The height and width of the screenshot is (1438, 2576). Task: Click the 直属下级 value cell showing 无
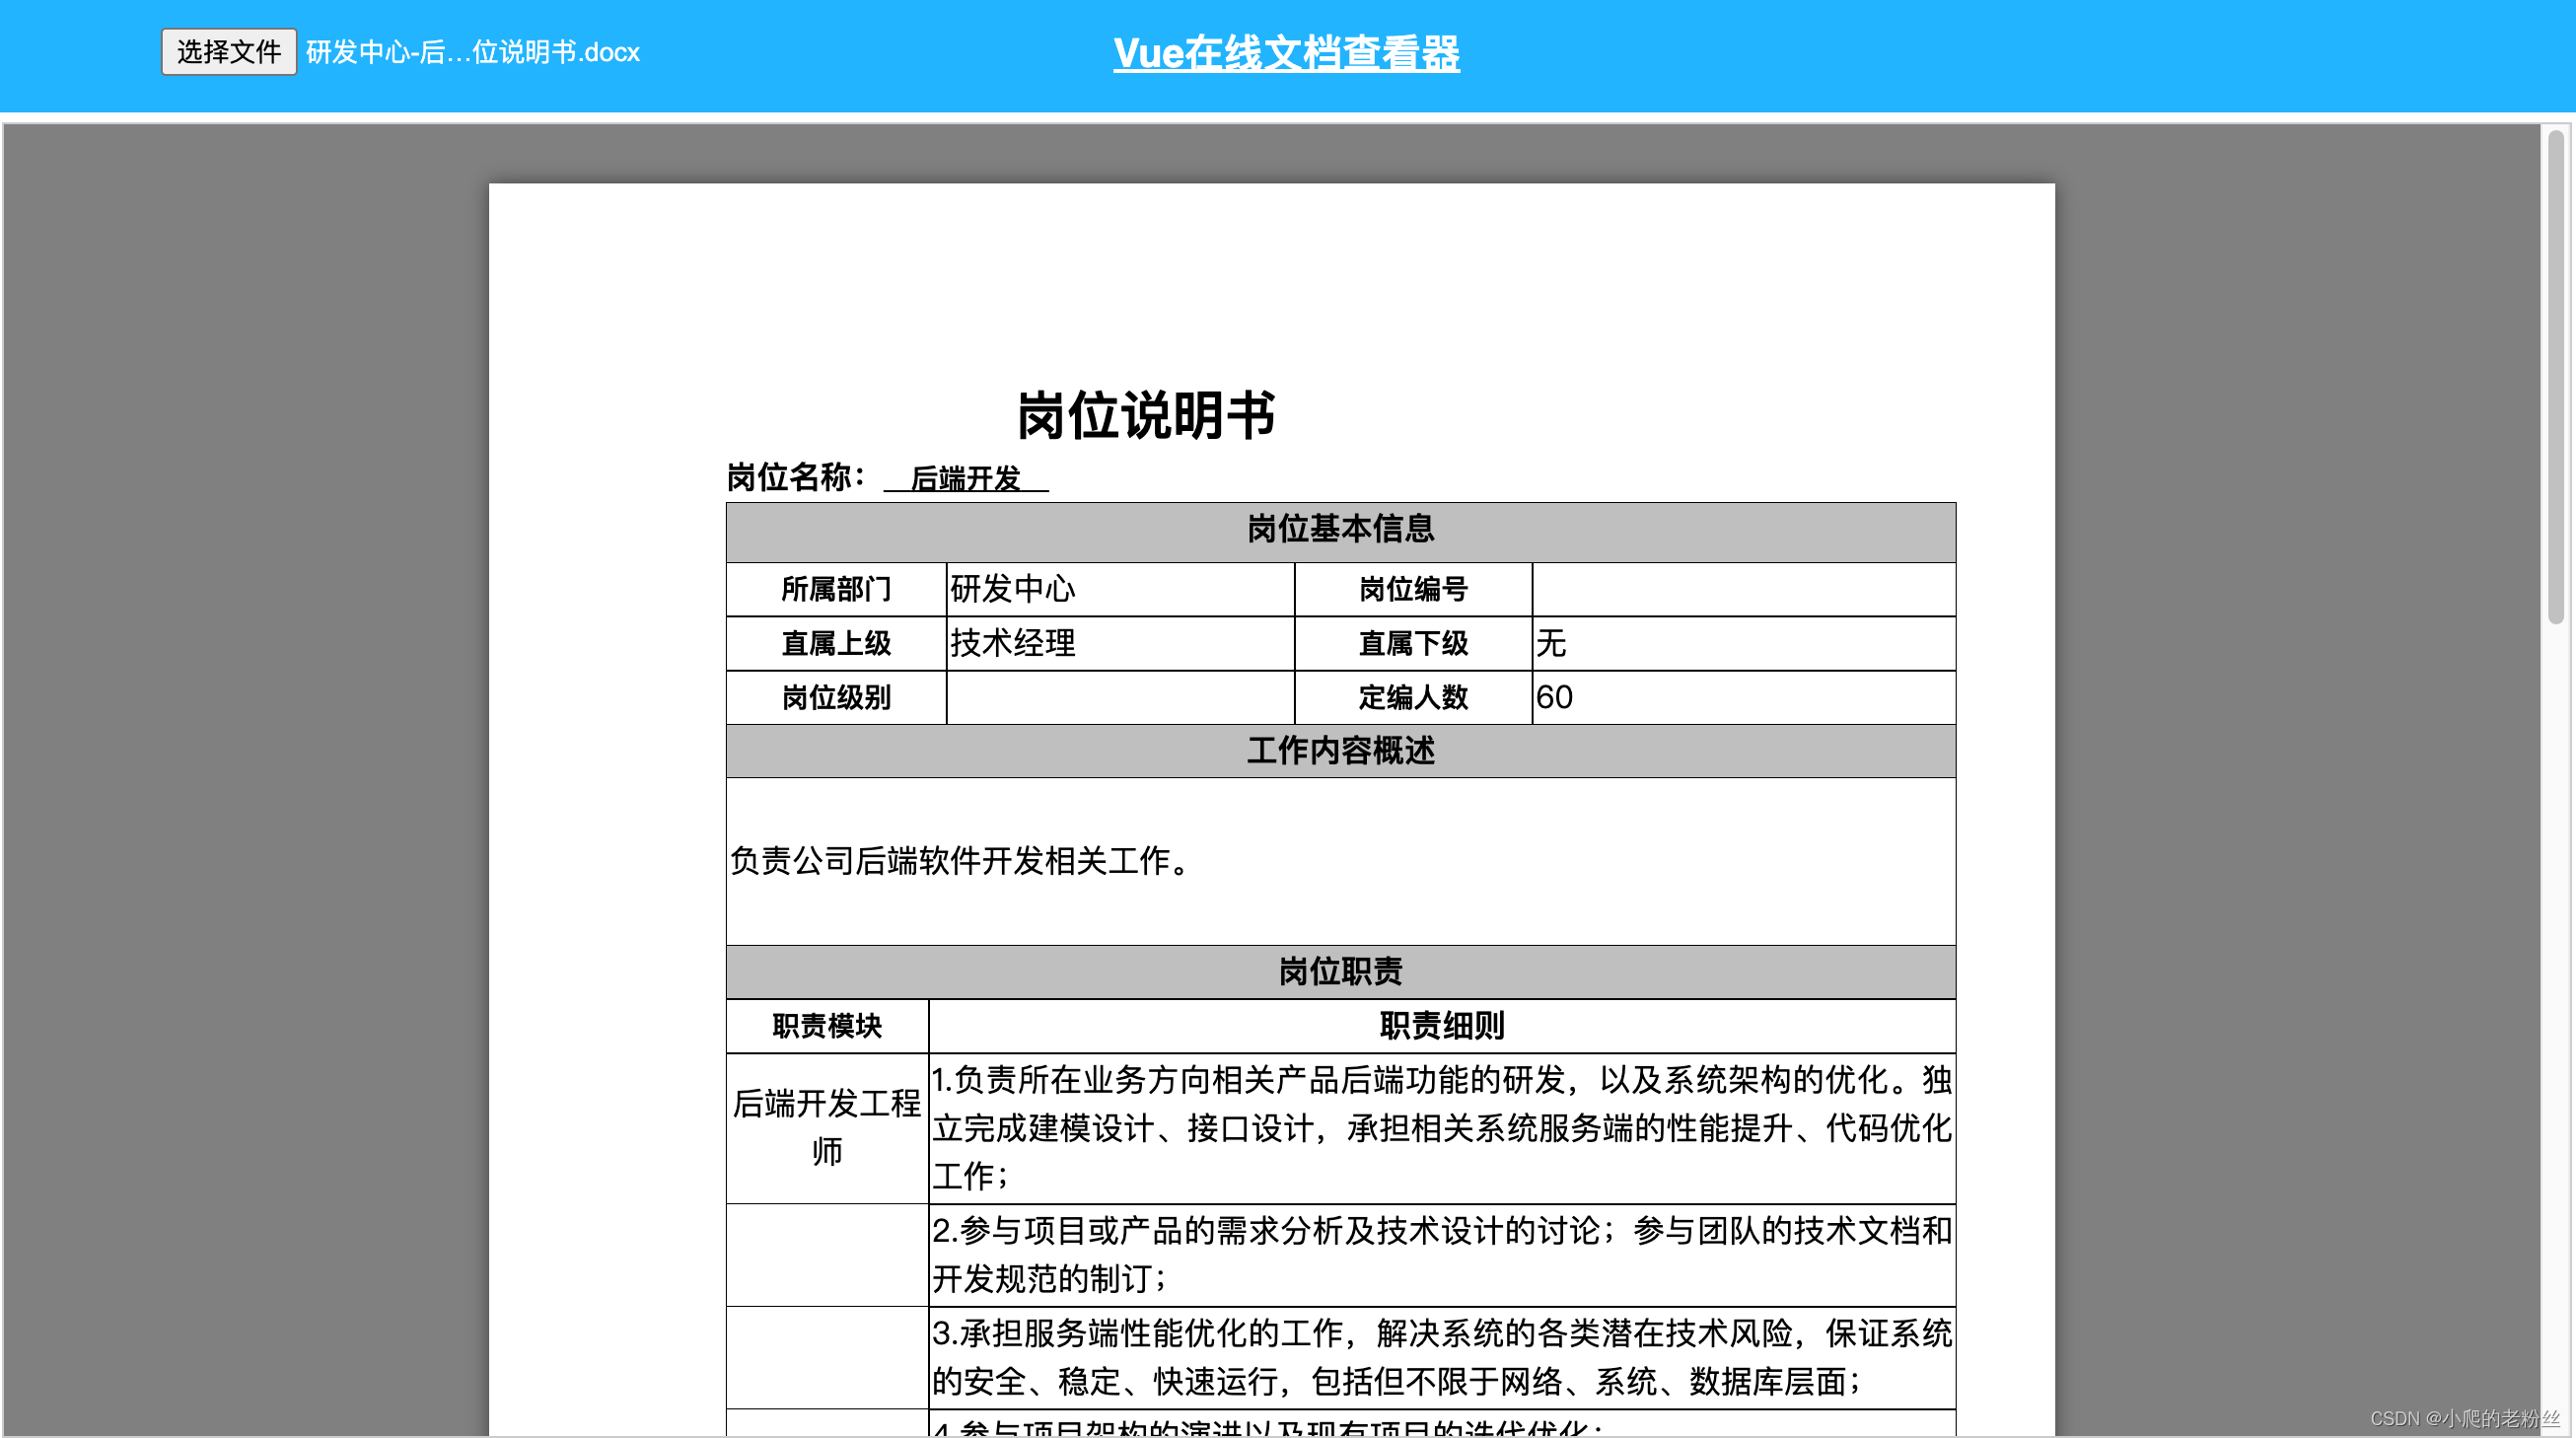(x=1552, y=643)
